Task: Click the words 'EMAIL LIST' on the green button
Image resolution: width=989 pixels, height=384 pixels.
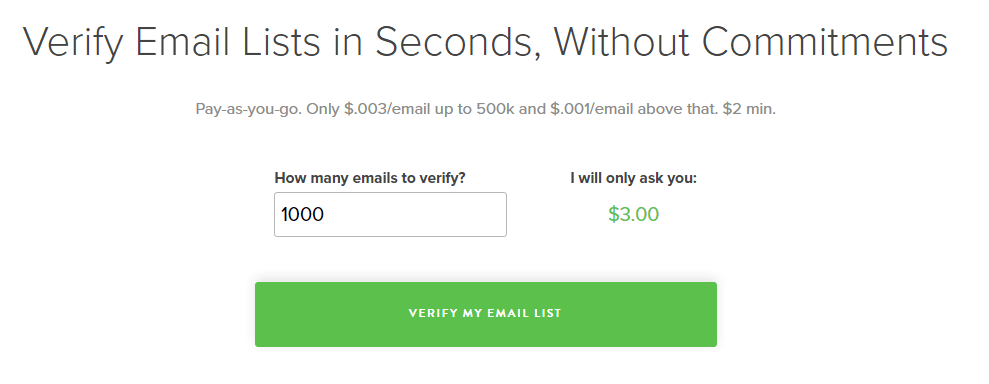Action: pos(524,313)
